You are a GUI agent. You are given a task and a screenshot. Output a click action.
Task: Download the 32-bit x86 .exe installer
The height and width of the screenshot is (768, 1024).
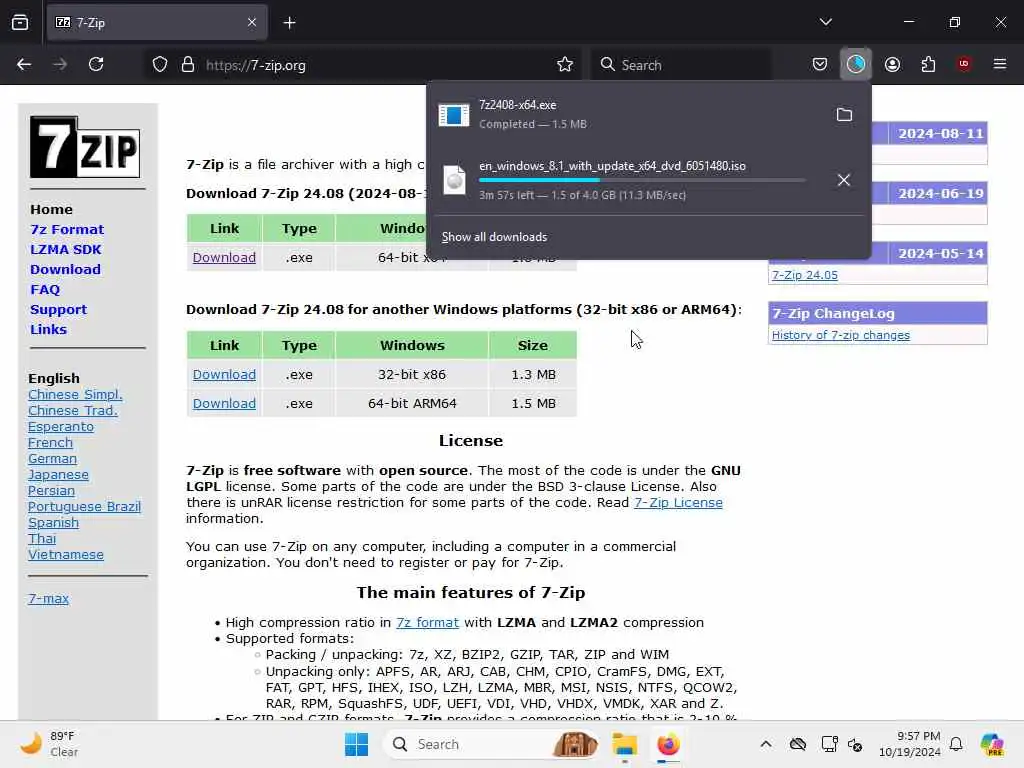(224, 375)
